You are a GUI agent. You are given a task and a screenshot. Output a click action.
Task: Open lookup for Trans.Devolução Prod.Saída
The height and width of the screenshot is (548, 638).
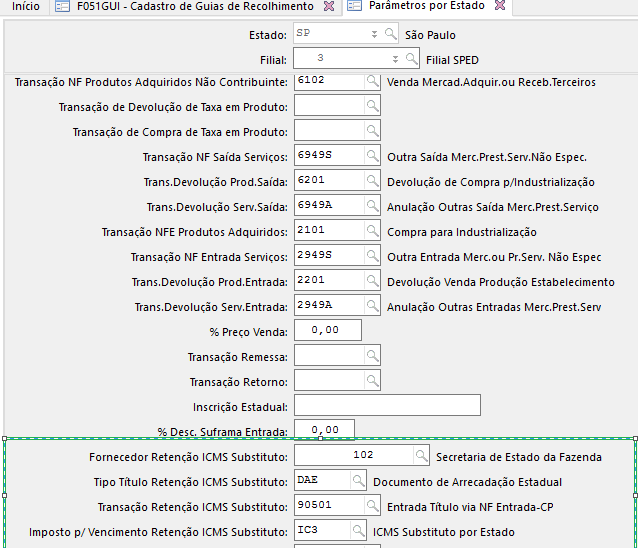coord(372,181)
